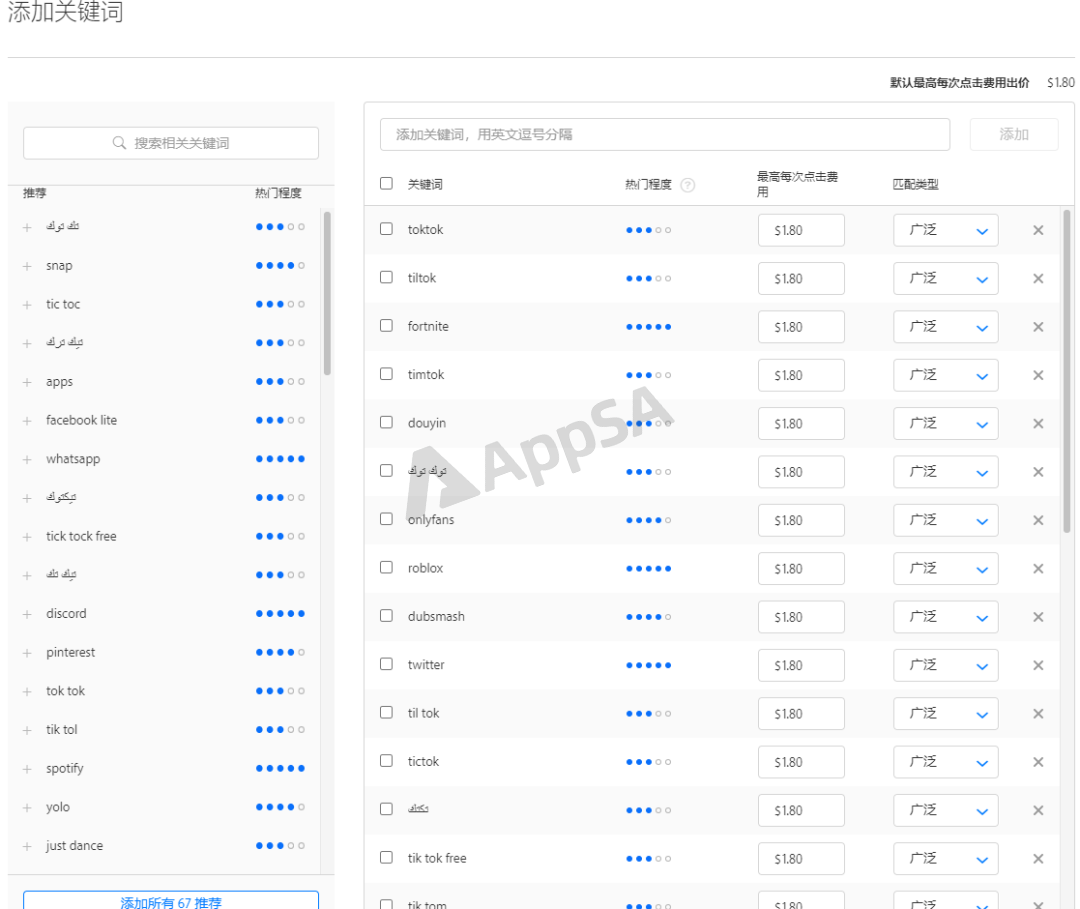Add whatsapp keyword with plus icon

[x=27, y=459]
